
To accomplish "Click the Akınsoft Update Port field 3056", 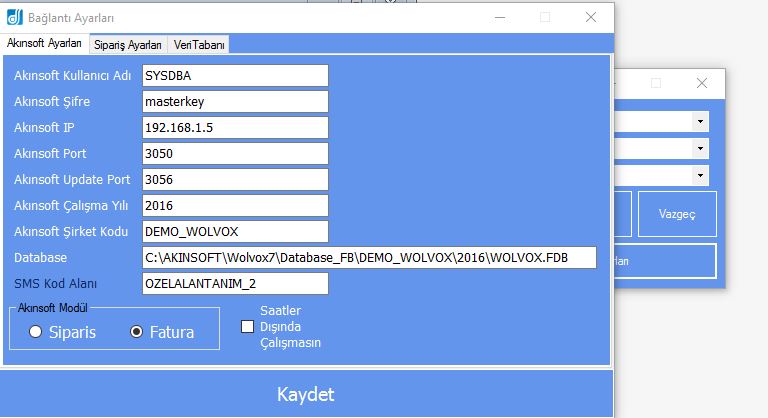I will (x=235, y=180).
